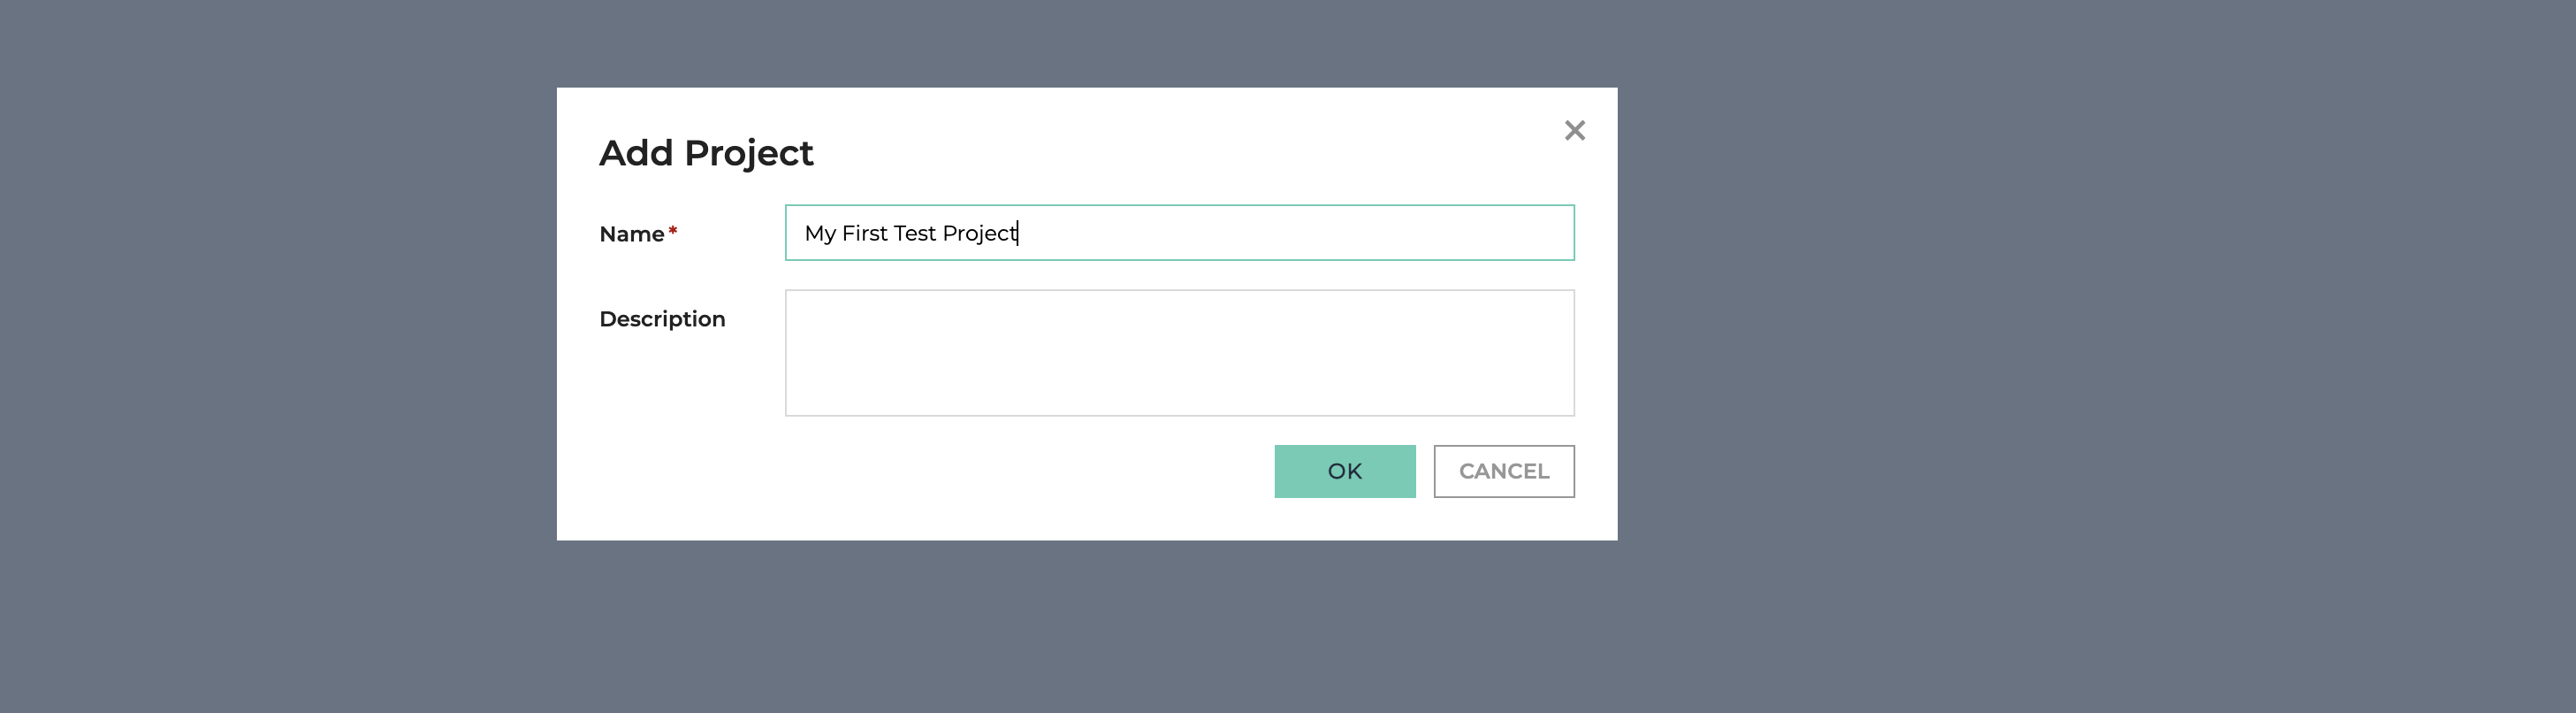Confirm the new project with OK
Image resolution: width=2576 pixels, height=713 pixels.
[x=1344, y=471]
